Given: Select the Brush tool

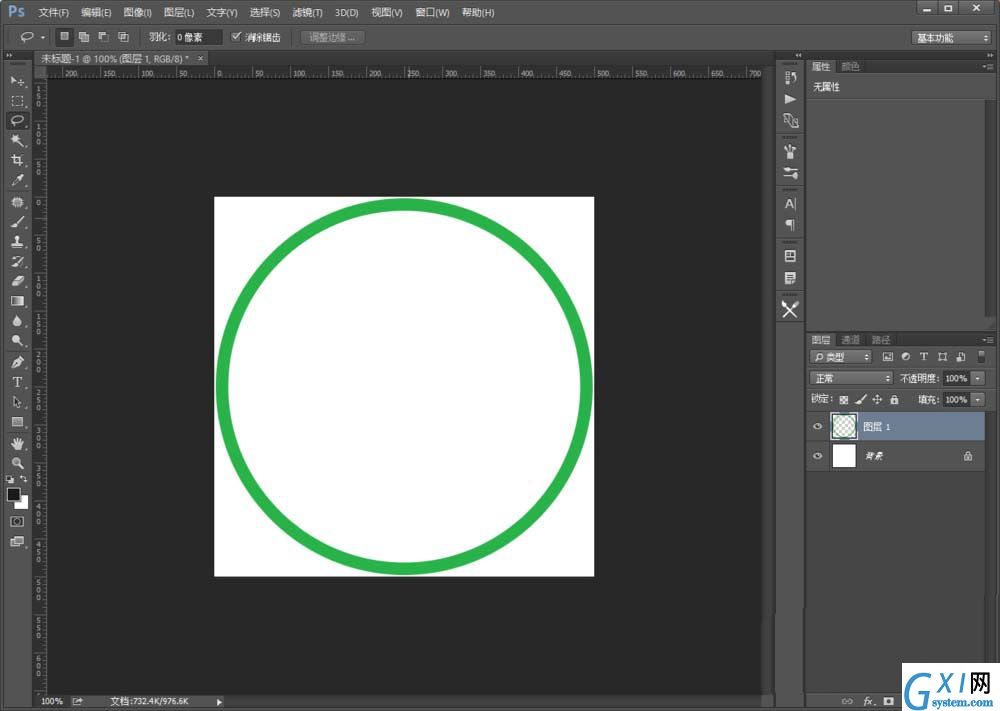Looking at the screenshot, I should [x=17, y=222].
